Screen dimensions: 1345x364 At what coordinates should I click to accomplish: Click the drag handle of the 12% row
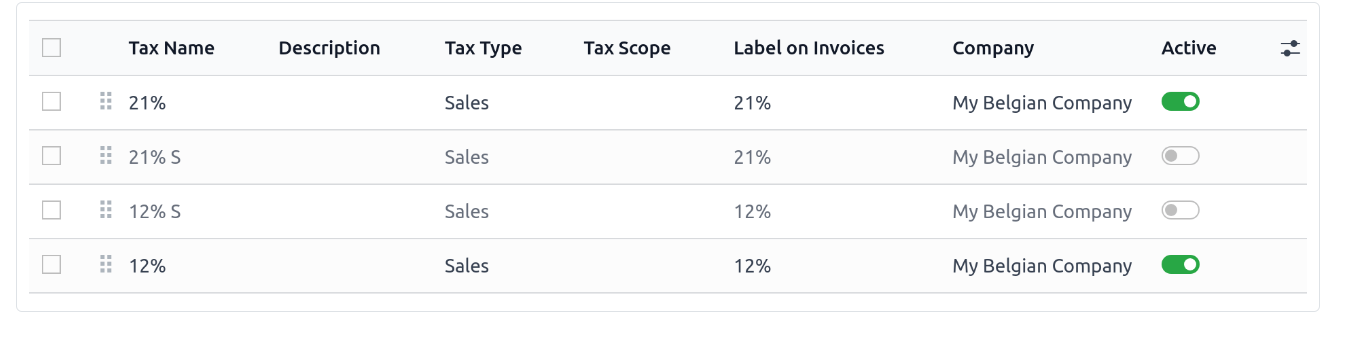pos(106,265)
